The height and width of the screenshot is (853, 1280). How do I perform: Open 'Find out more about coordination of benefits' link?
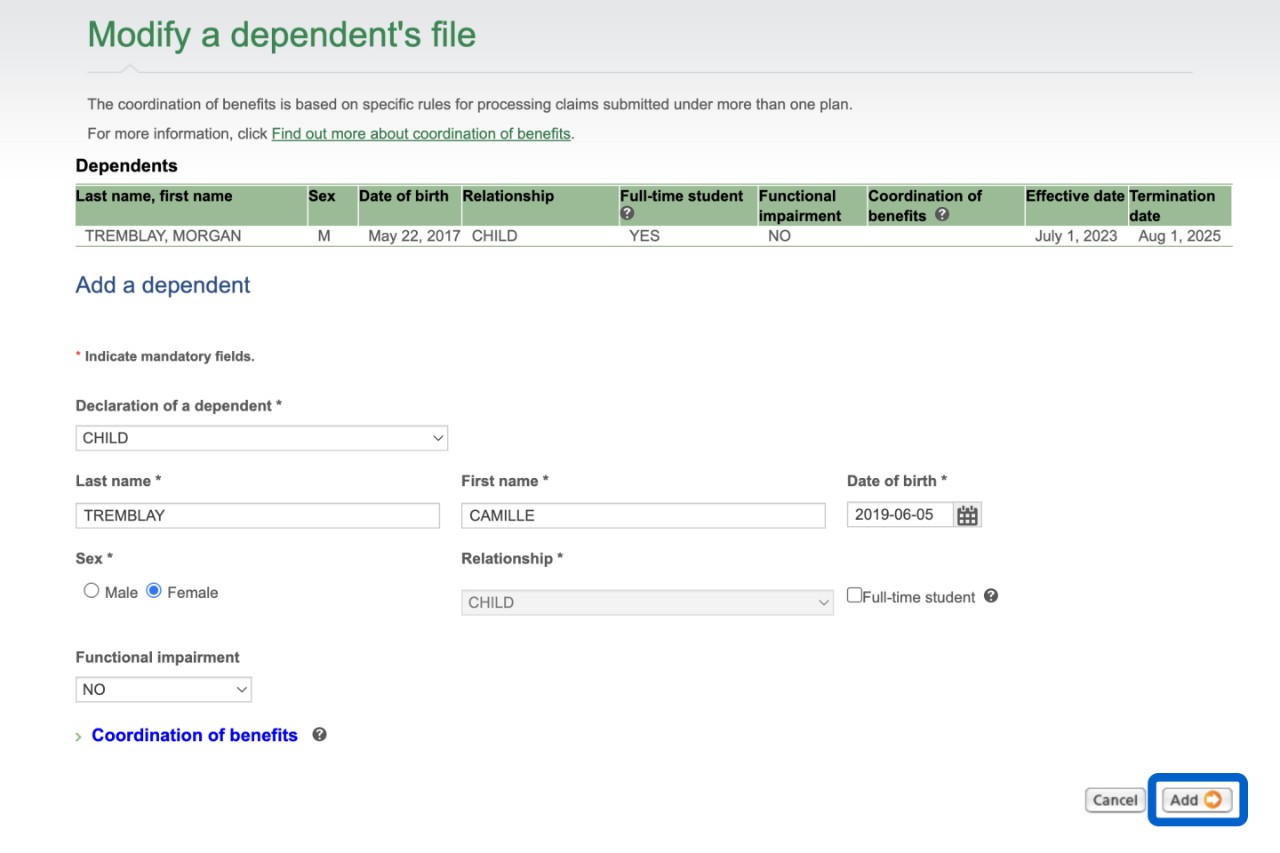click(x=421, y=133)
